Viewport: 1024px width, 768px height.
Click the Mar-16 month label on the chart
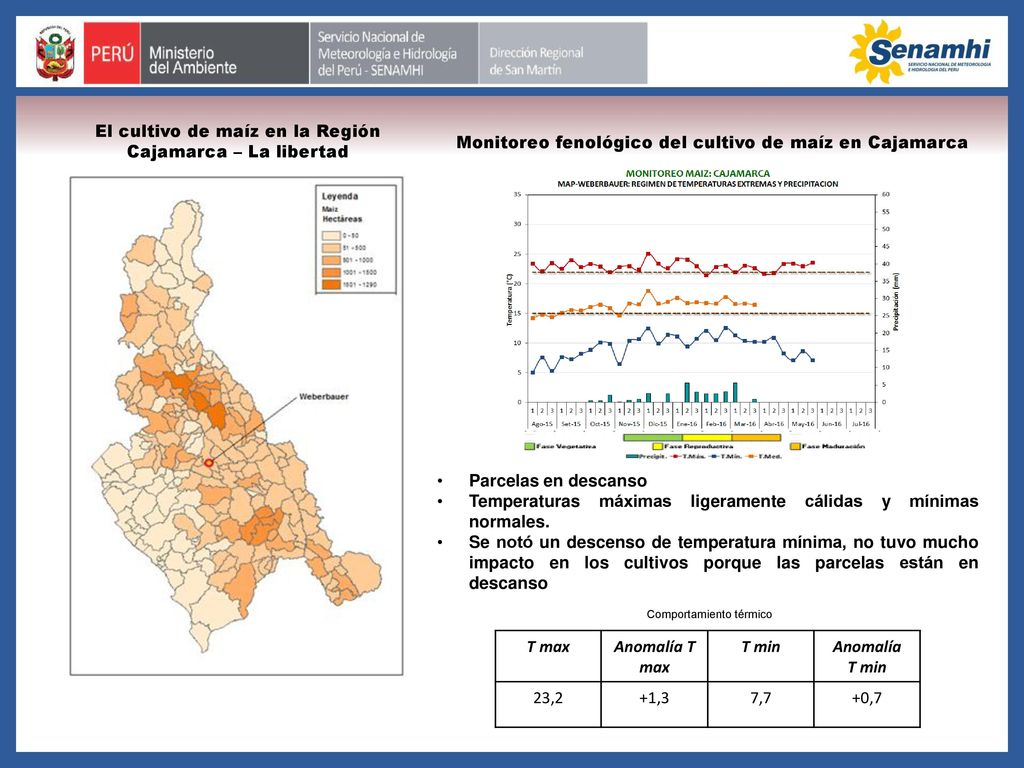pos(744,424)
